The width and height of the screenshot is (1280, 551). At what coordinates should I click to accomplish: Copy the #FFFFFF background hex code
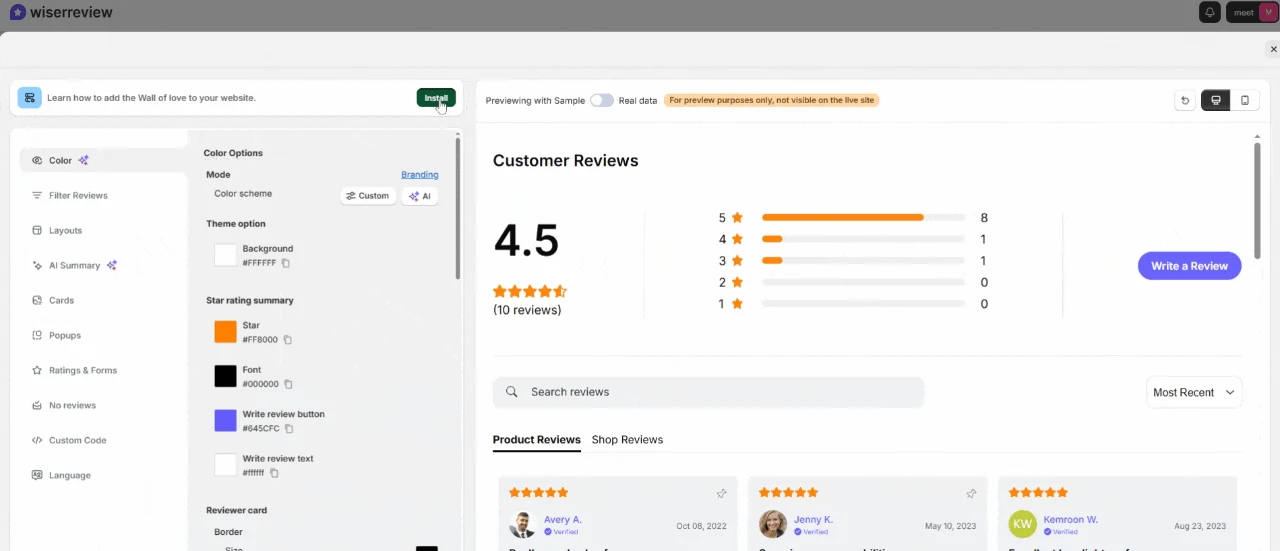pos(286,263)
